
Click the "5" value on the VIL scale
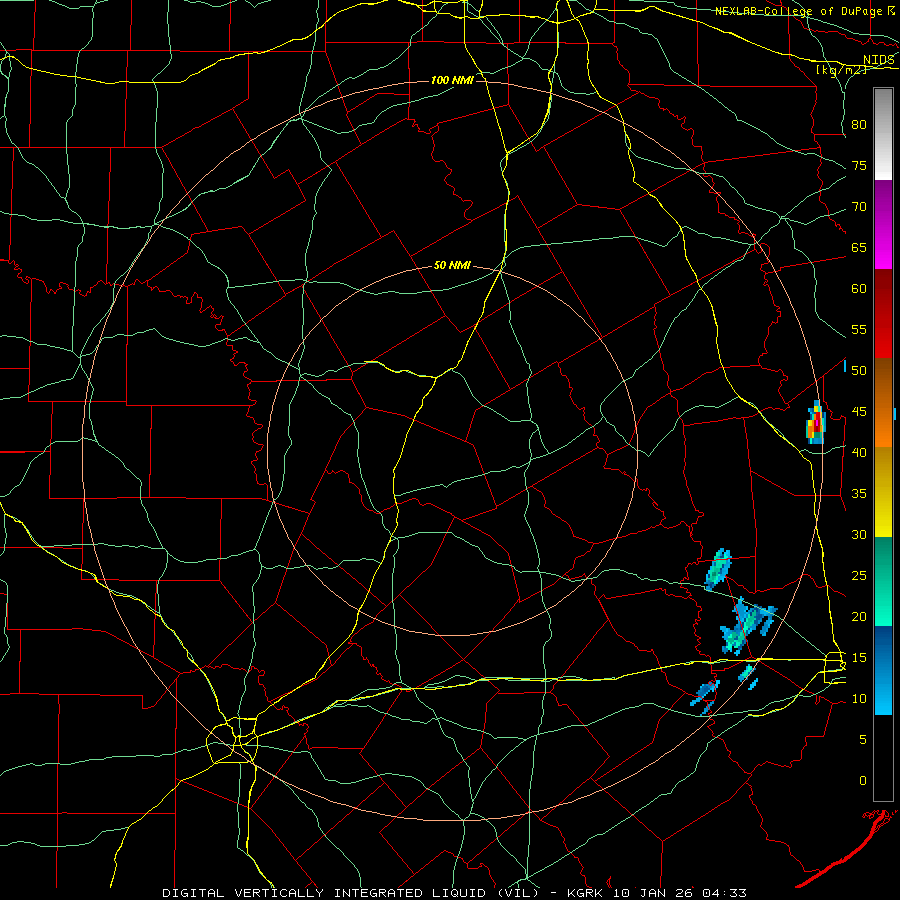pyautogui.click(x=863, y=740)
